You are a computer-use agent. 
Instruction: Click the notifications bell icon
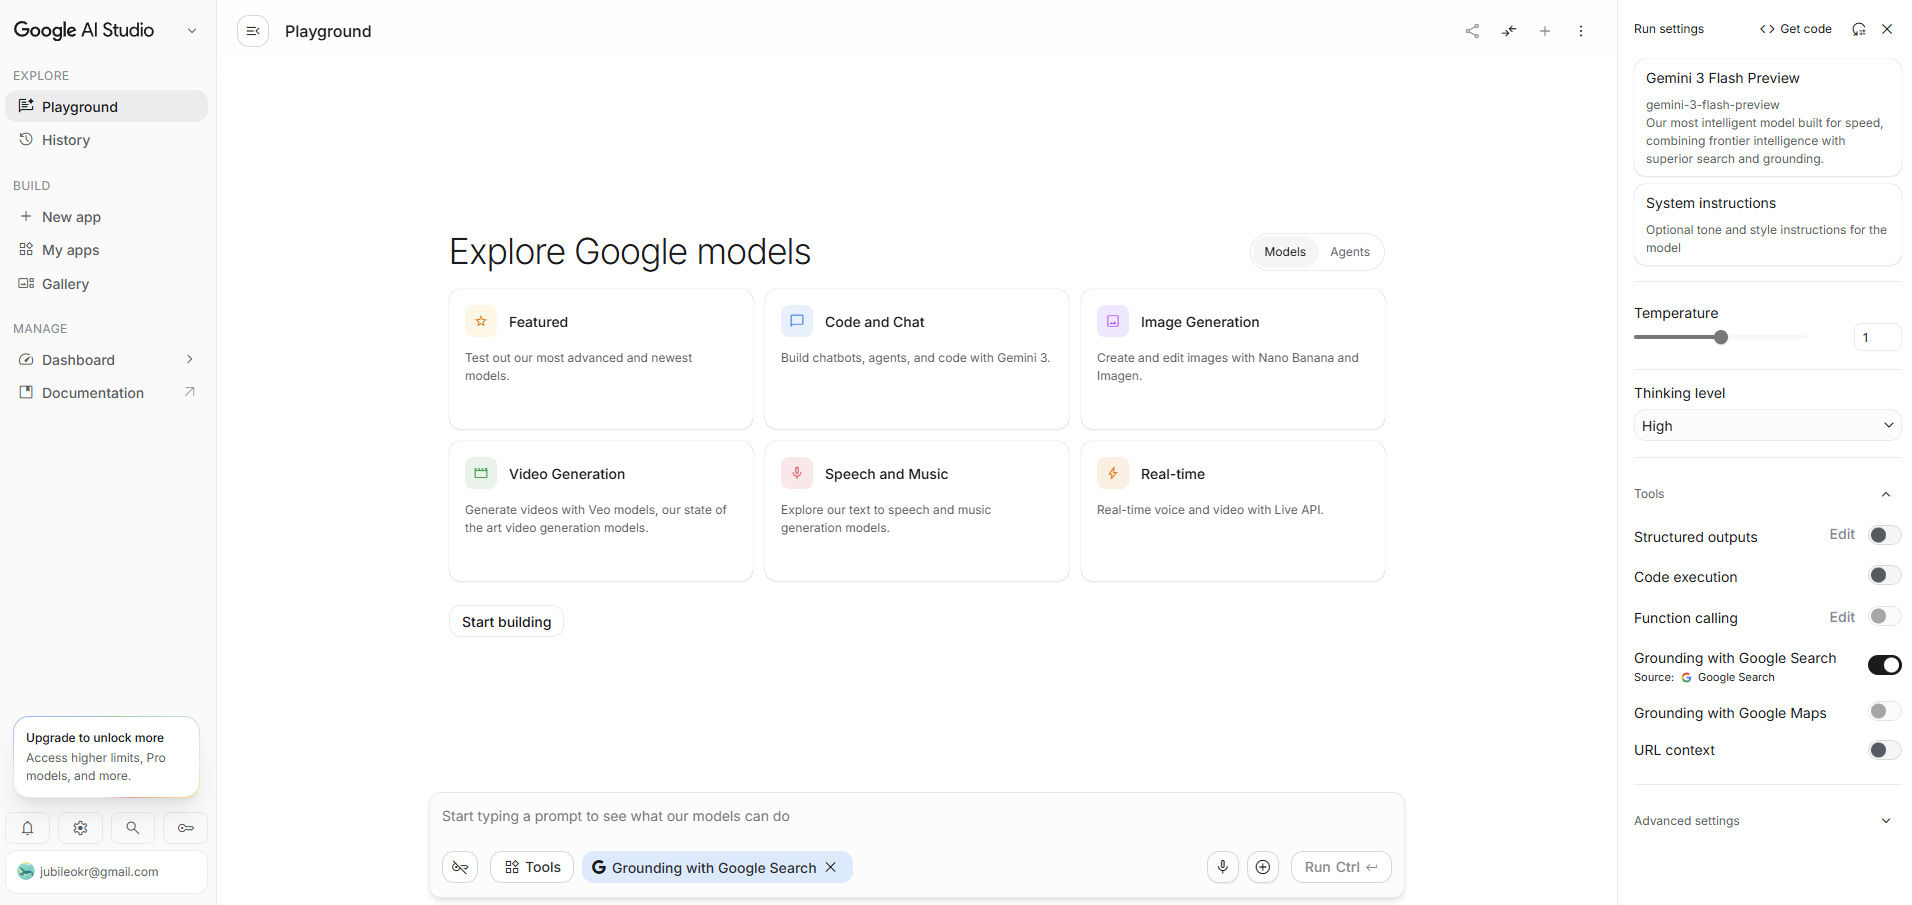28,828
